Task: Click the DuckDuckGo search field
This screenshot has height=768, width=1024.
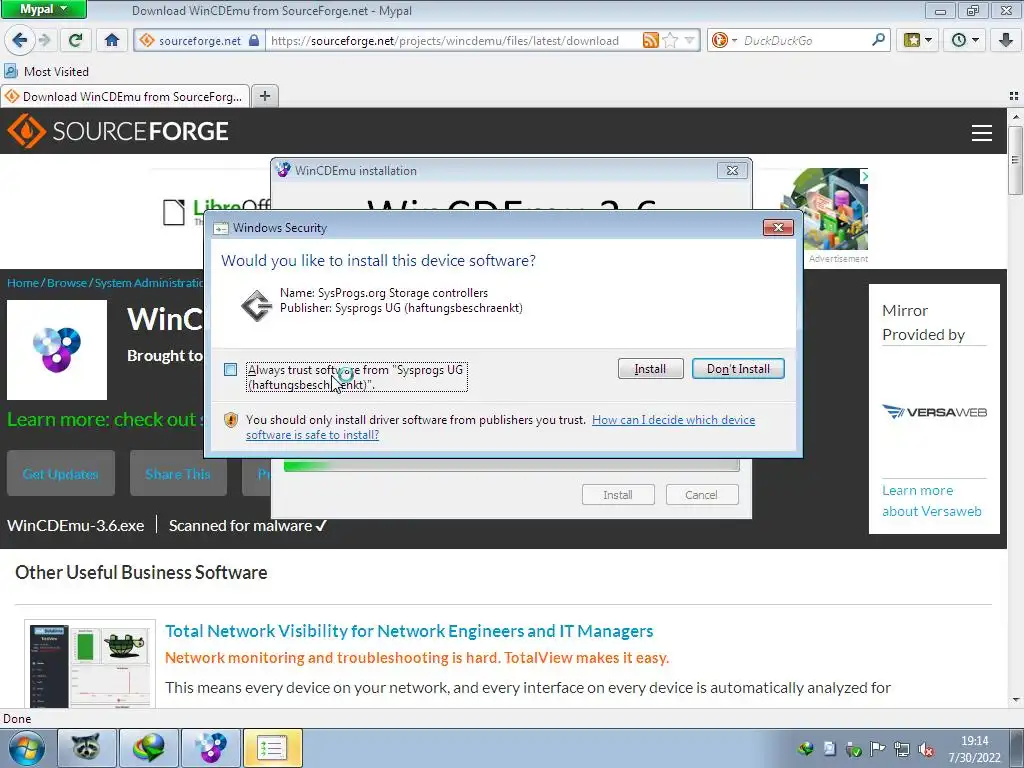Action: 805,40
